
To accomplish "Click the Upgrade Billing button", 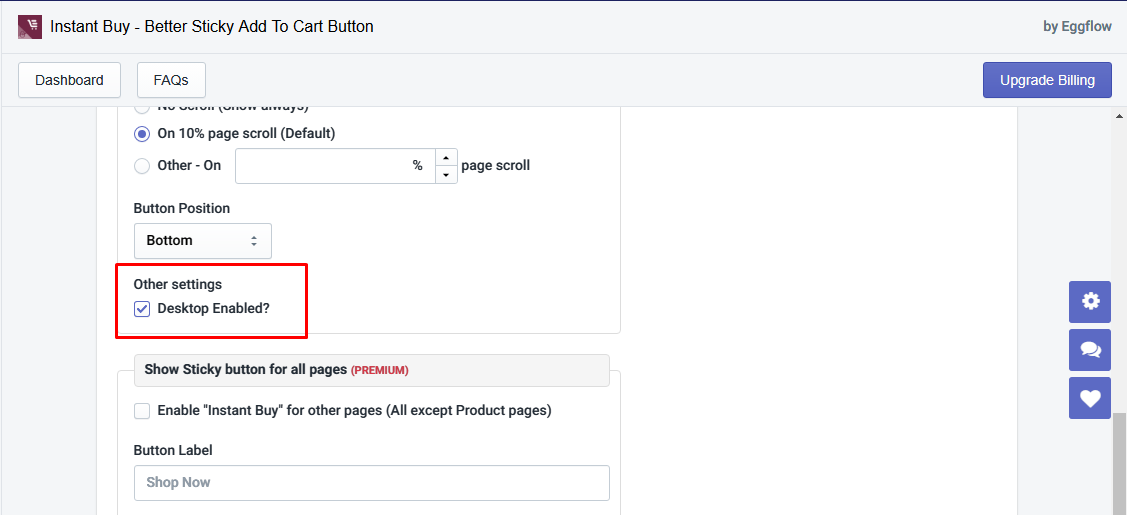I will pyautogui.click(x=1047, y=80).
